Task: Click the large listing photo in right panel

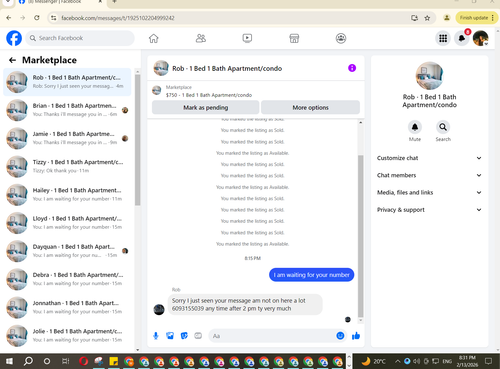Action: tap(429, 75)
